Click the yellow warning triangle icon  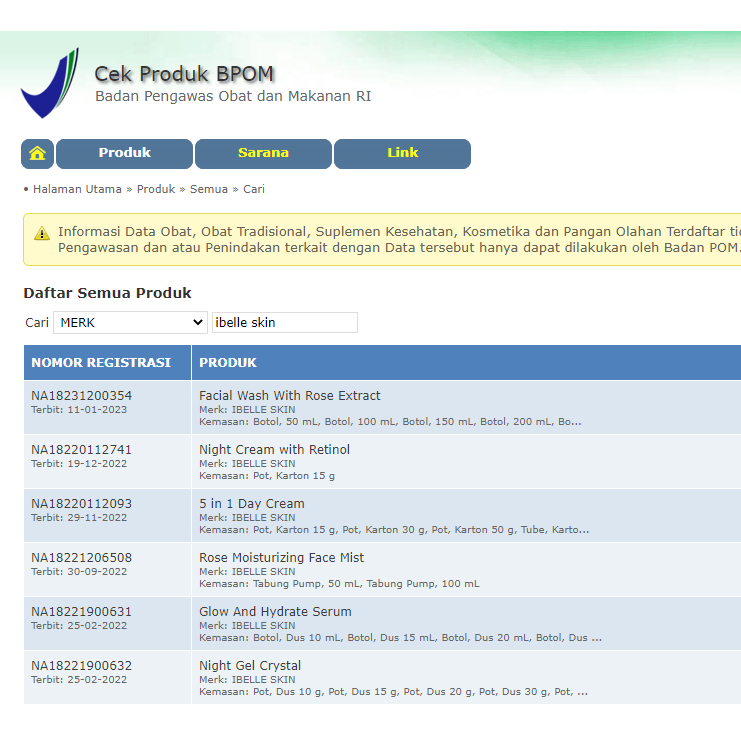42,233
